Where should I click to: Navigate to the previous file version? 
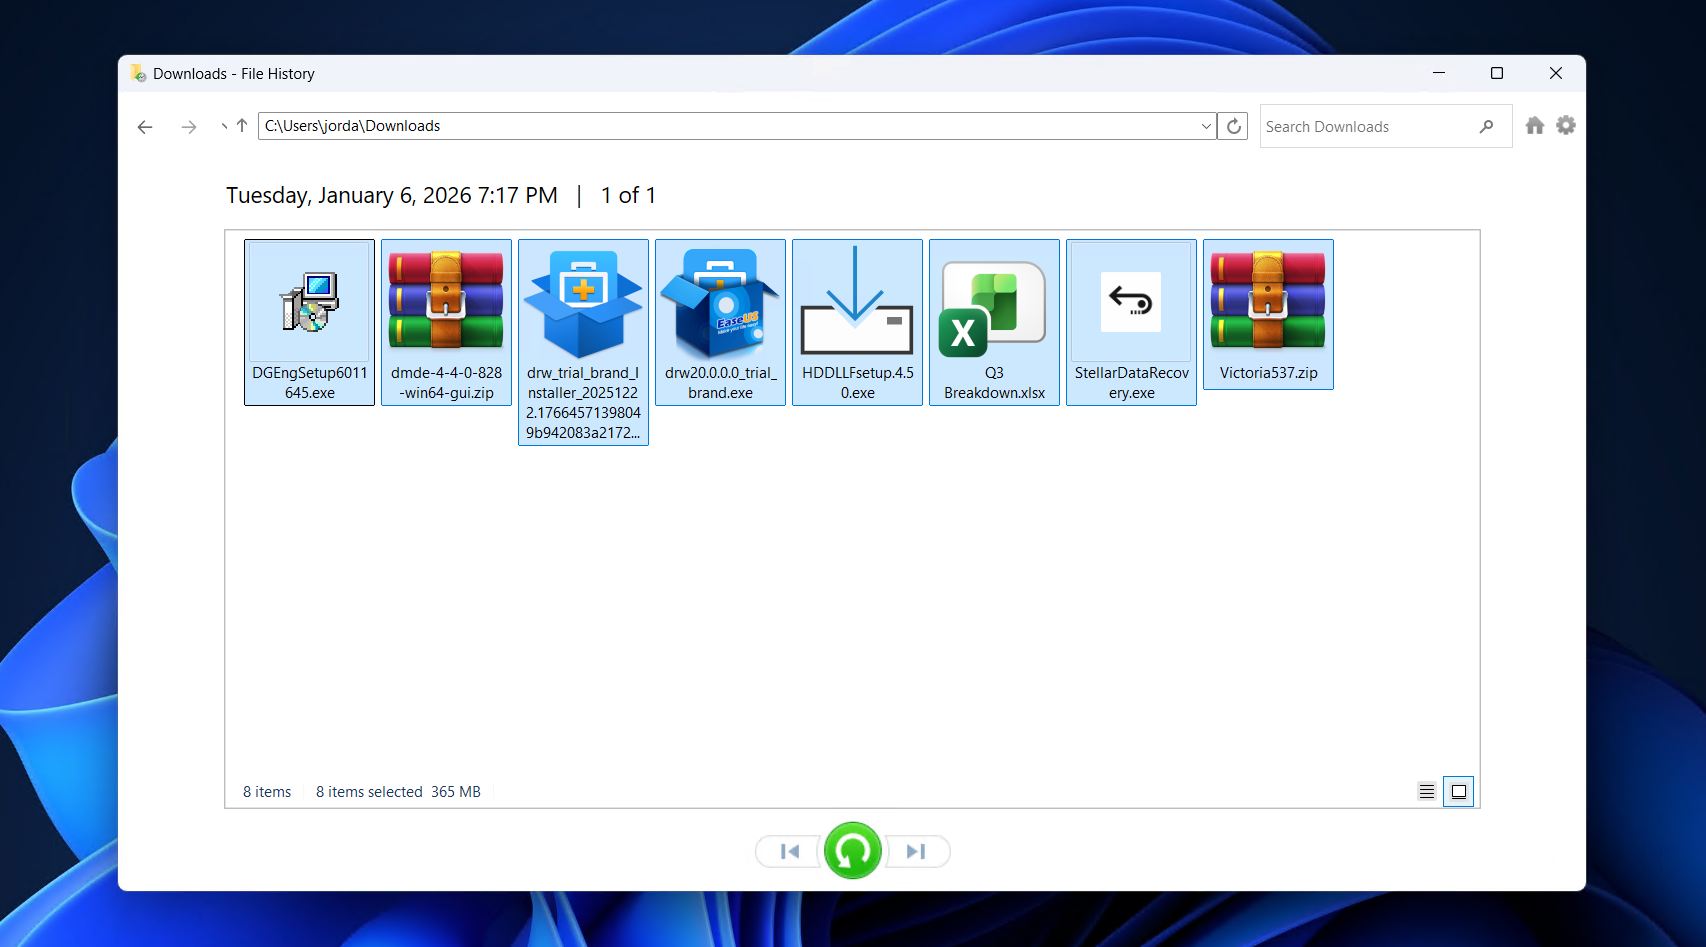tap(789, 851)
